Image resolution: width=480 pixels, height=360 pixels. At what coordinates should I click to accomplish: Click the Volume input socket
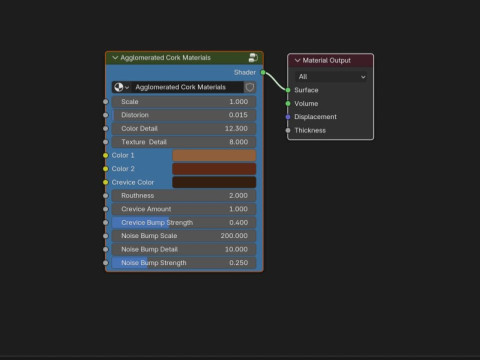(288, 104)
